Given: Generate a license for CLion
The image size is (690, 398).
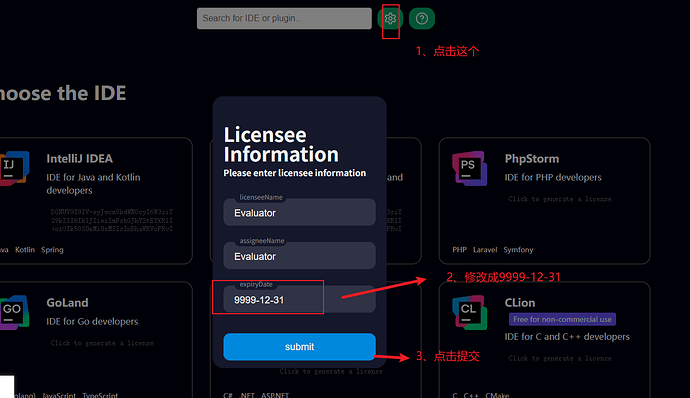Looking at the screenshot, I should tap(560, 358).
